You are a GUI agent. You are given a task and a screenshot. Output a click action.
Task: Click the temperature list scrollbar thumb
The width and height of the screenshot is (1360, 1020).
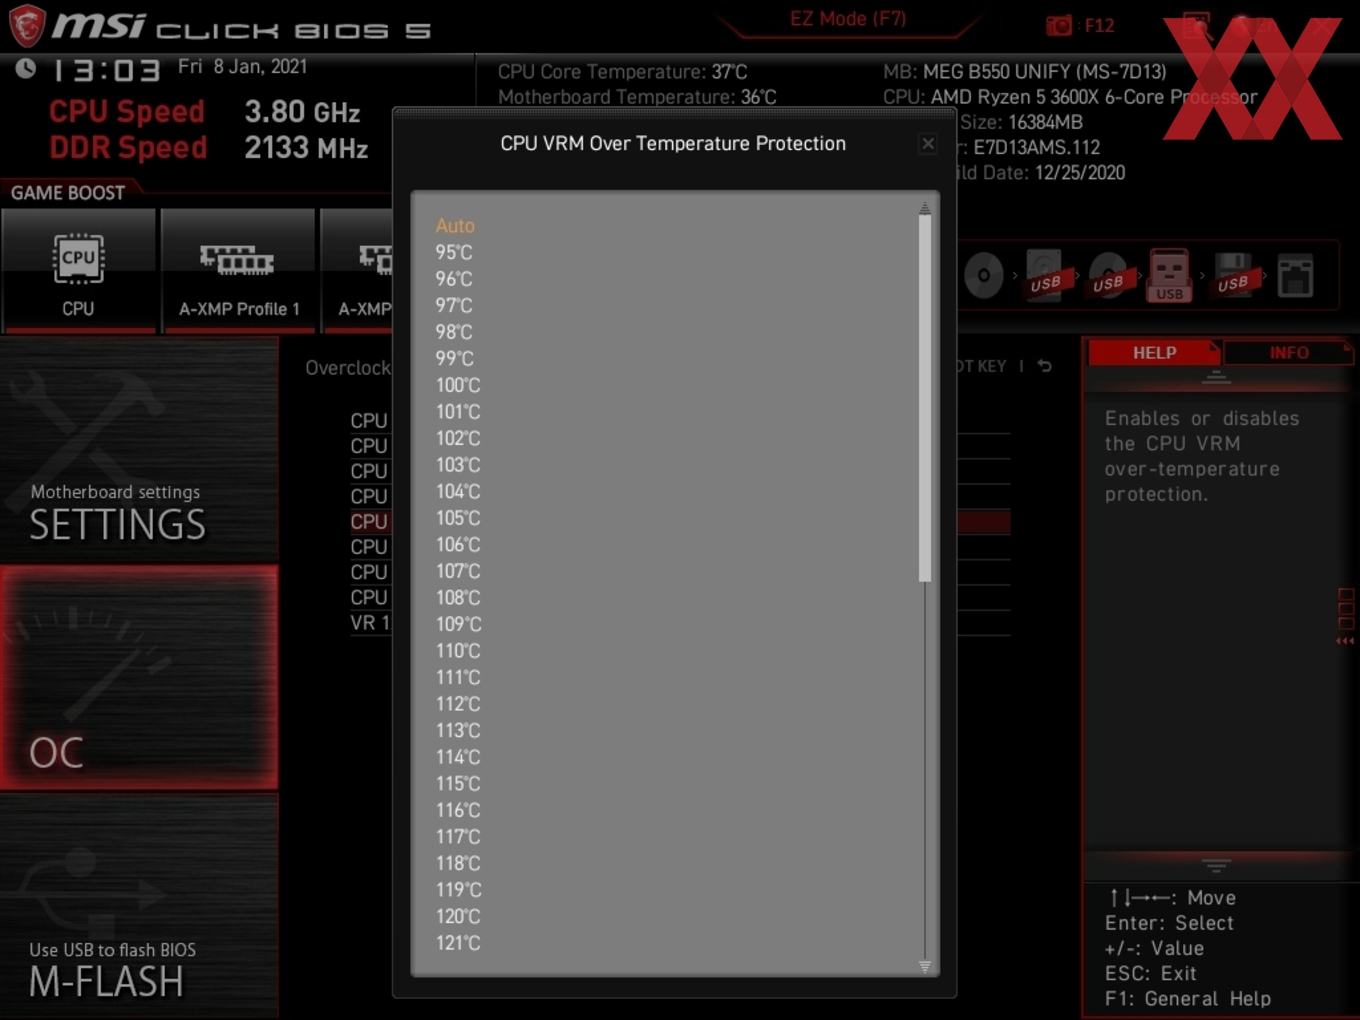pyautogui.click(x=925, y=398)
